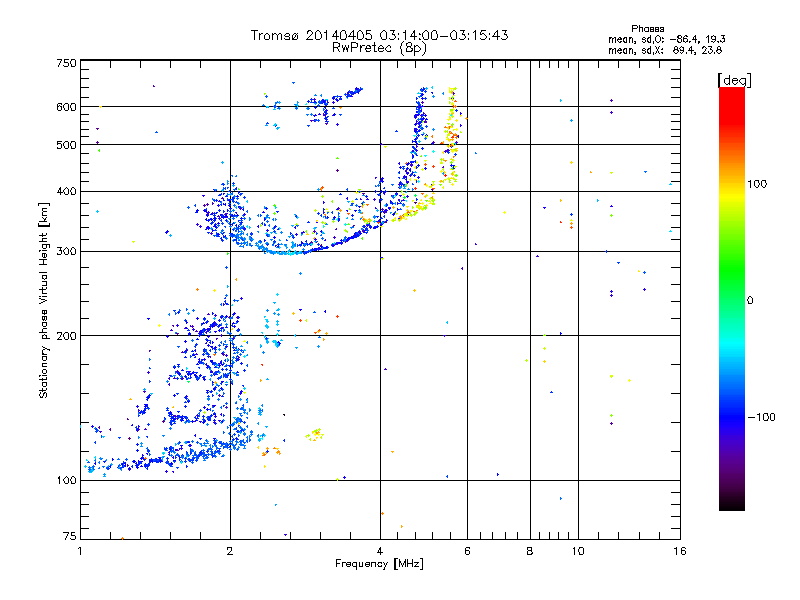Click the y-axis tick label '500'
This screenshot has width=800, height=600.
[66, 145]
